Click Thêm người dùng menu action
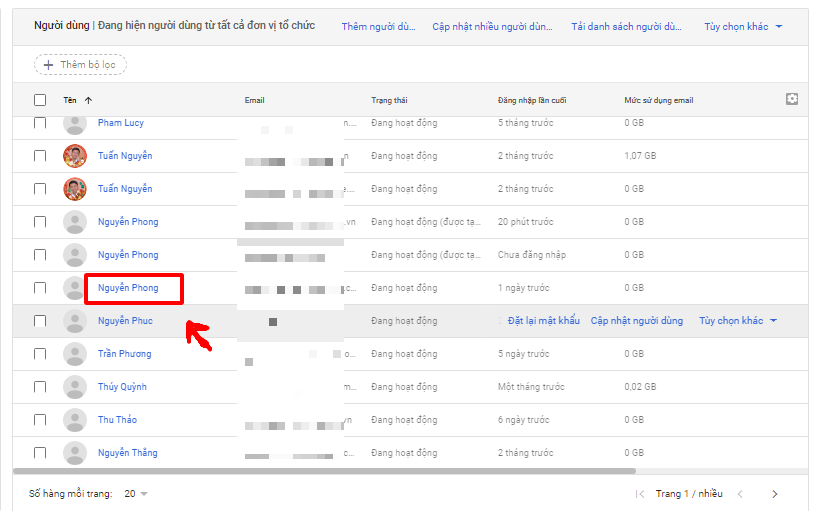828x511 pixels. [x=378, y=27]
